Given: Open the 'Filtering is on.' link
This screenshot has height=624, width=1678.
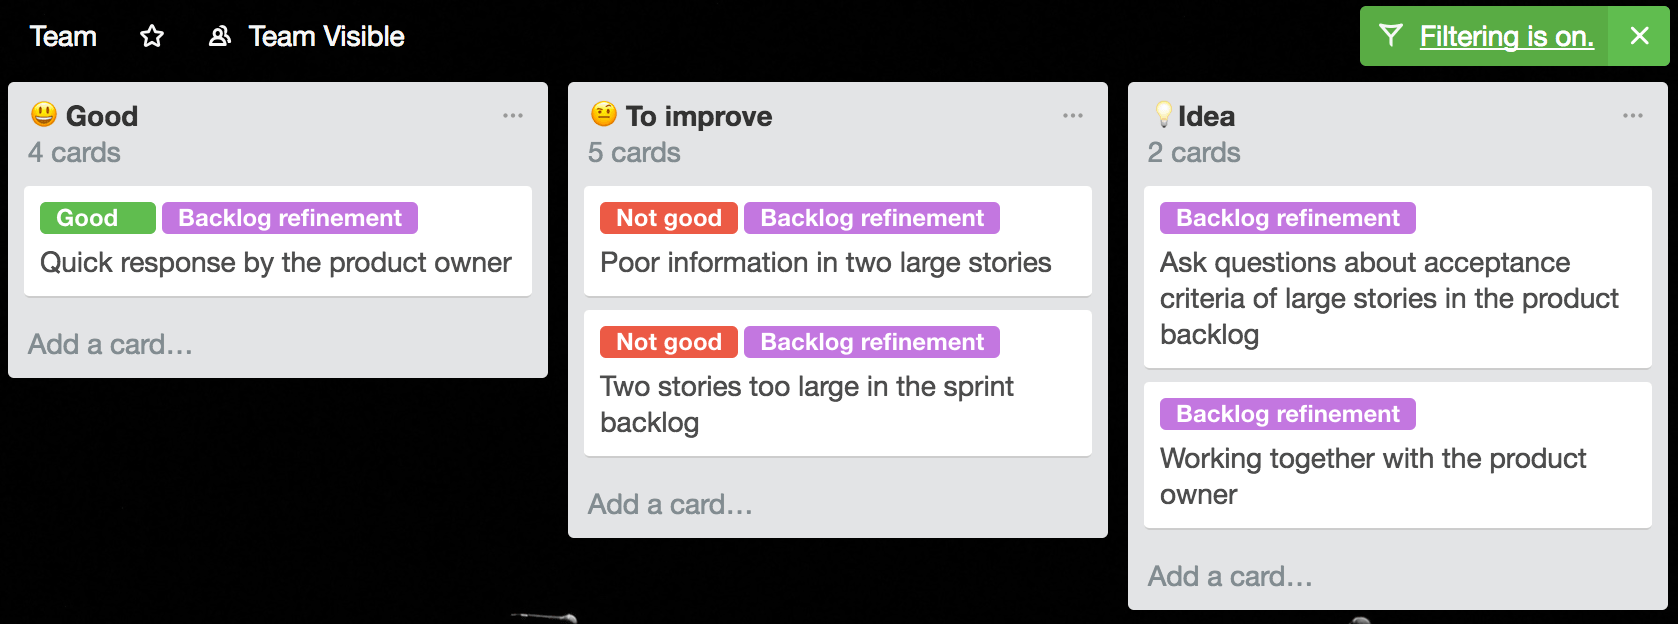Looking at the screenshot, I should tap(1506, 37).
